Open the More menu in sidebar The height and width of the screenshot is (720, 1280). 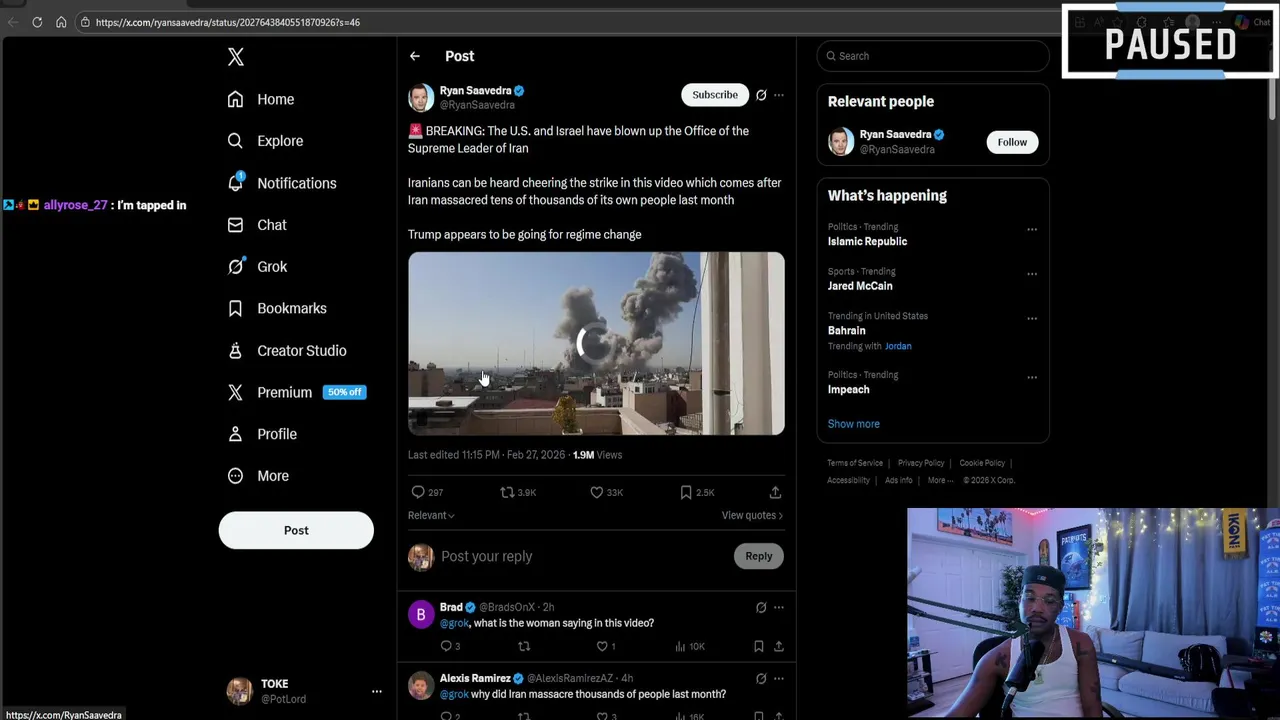point(258,476)
